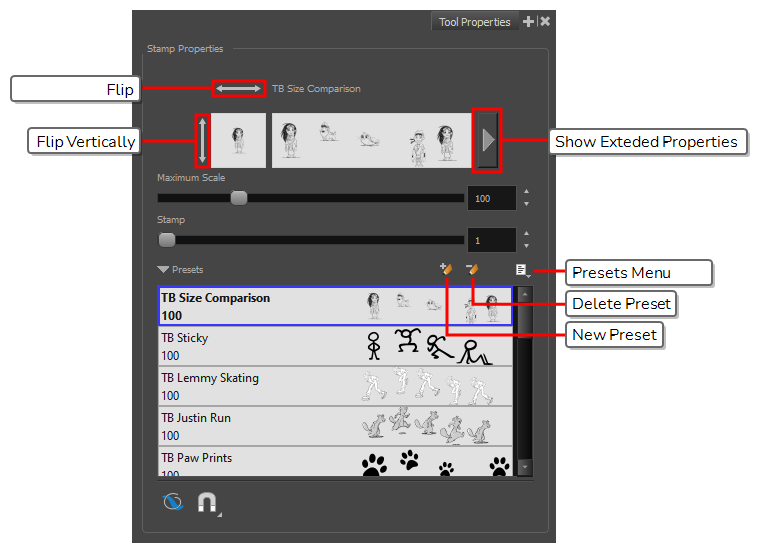Click the Stamp slider handle
The height and width of the screenshot is (553, 762).
pyautogui.click(x=167, y=240)
